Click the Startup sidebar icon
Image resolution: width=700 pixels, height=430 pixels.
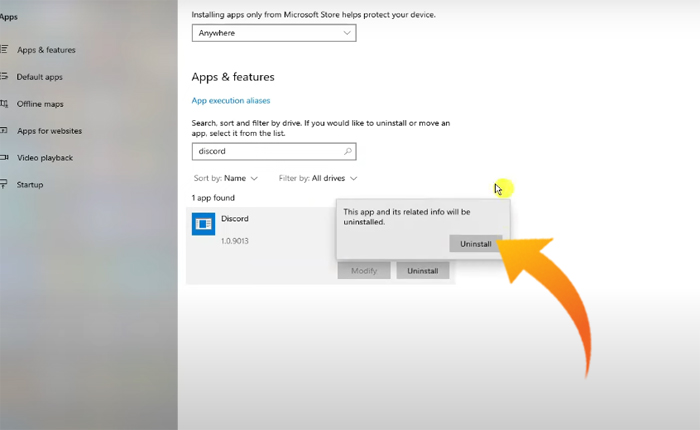coord(4,185)
